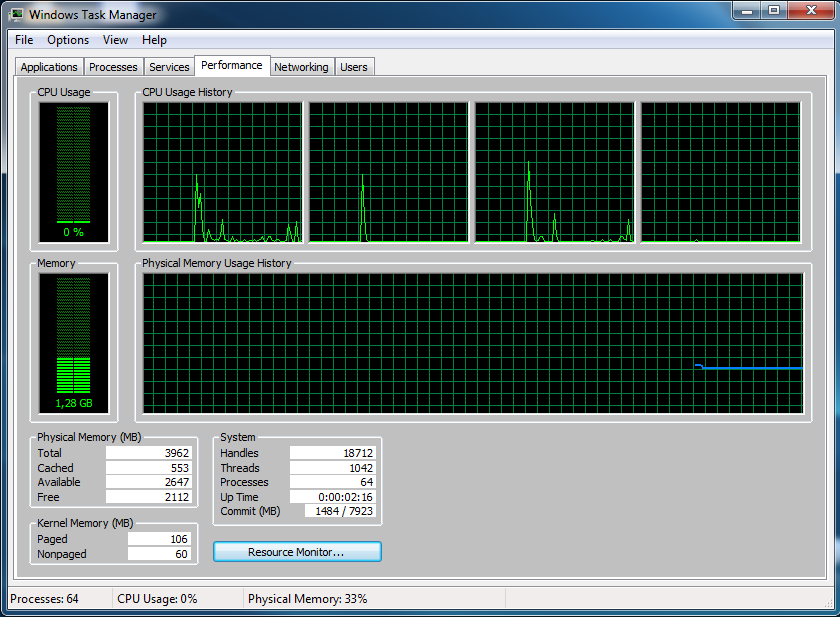Click the second CPU core history graph
This screenshot has width=840, height=617.
click(x=388, y=172)
